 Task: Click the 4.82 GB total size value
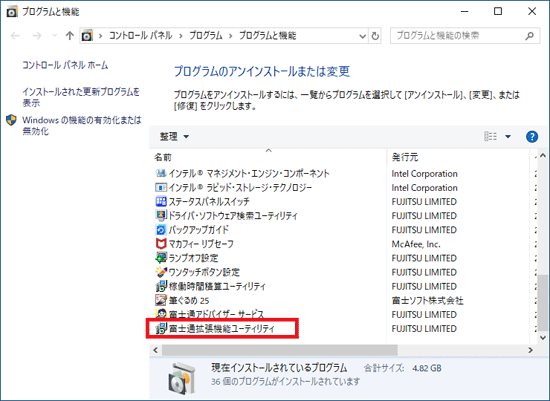[x=427, y=368]
